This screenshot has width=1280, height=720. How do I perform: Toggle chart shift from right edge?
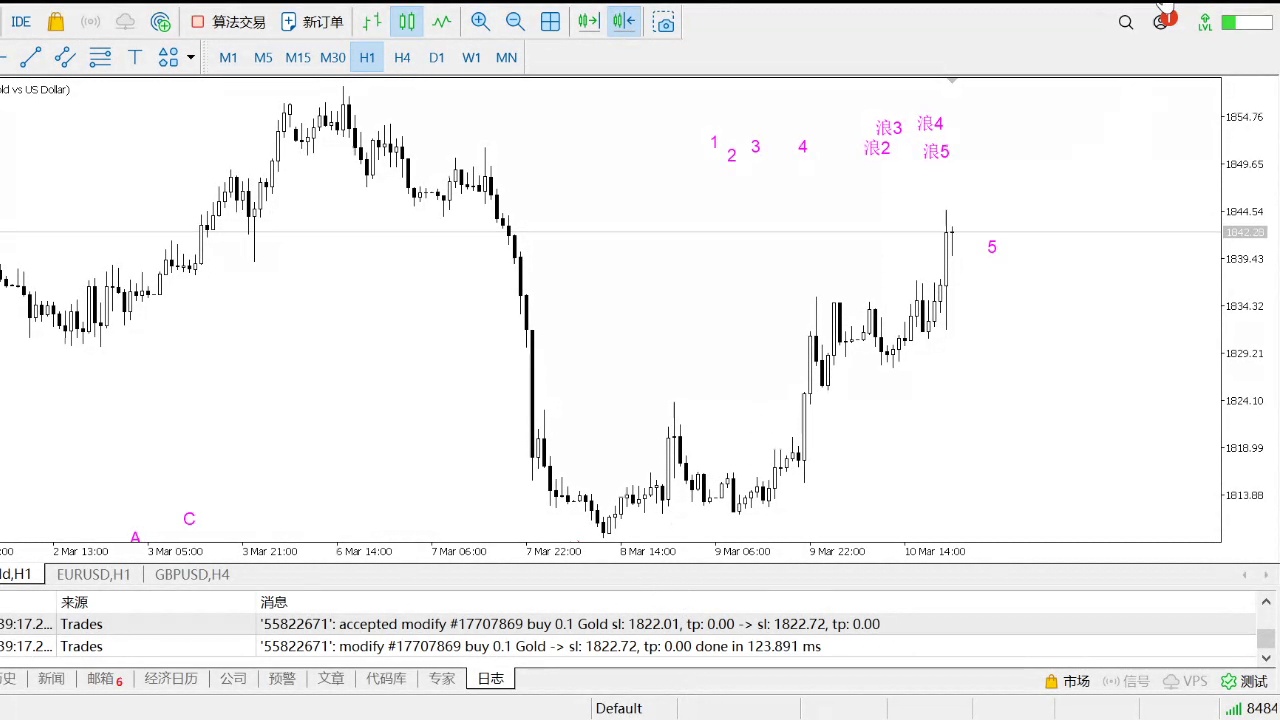click(624, 22)
